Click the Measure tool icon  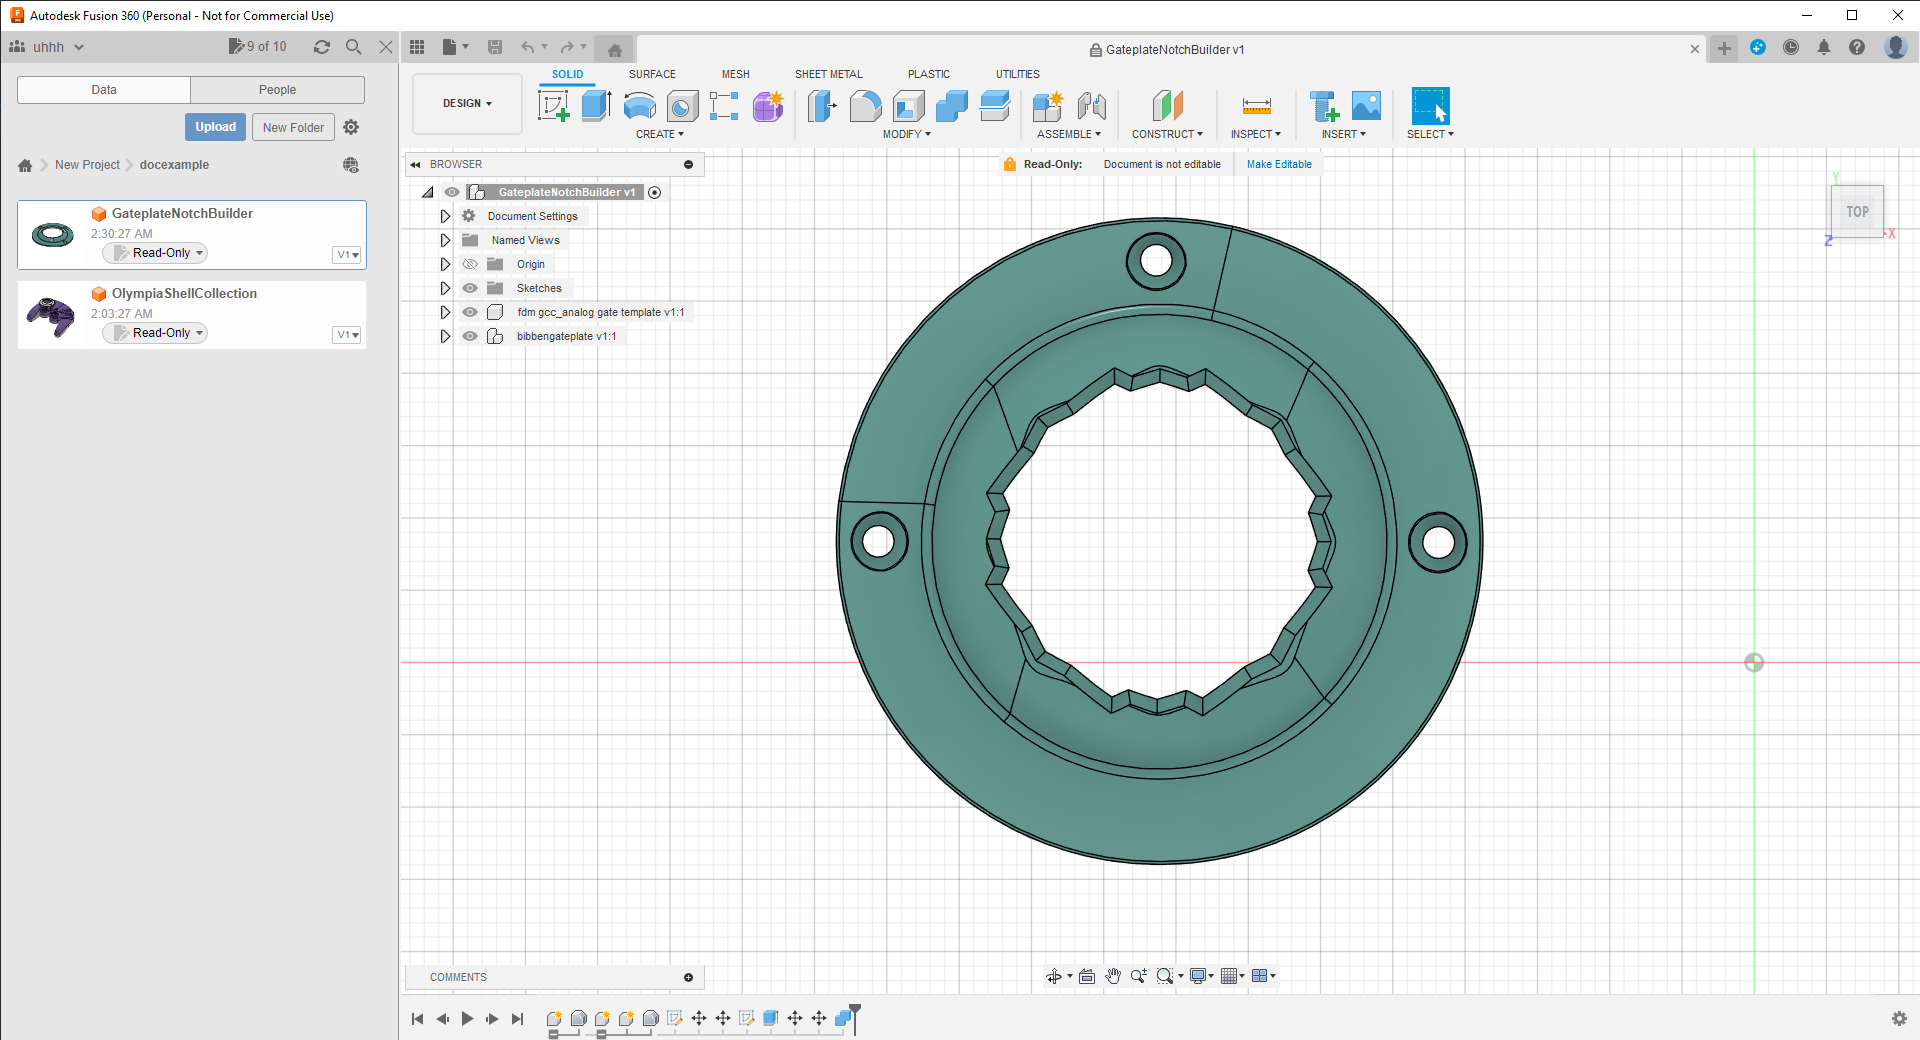coord(1256,105)
